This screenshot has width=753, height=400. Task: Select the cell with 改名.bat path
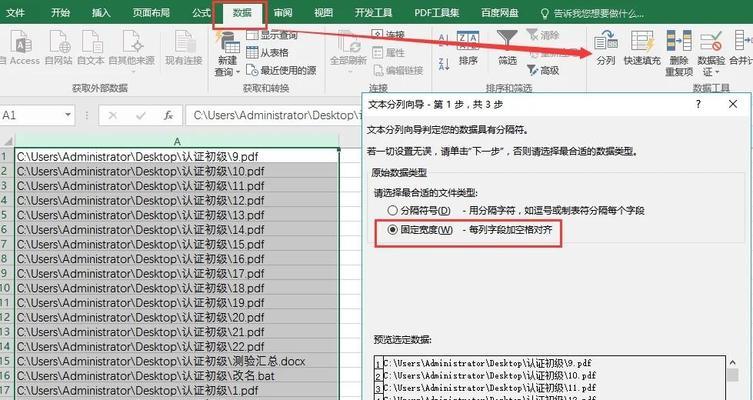coord(177,376)
